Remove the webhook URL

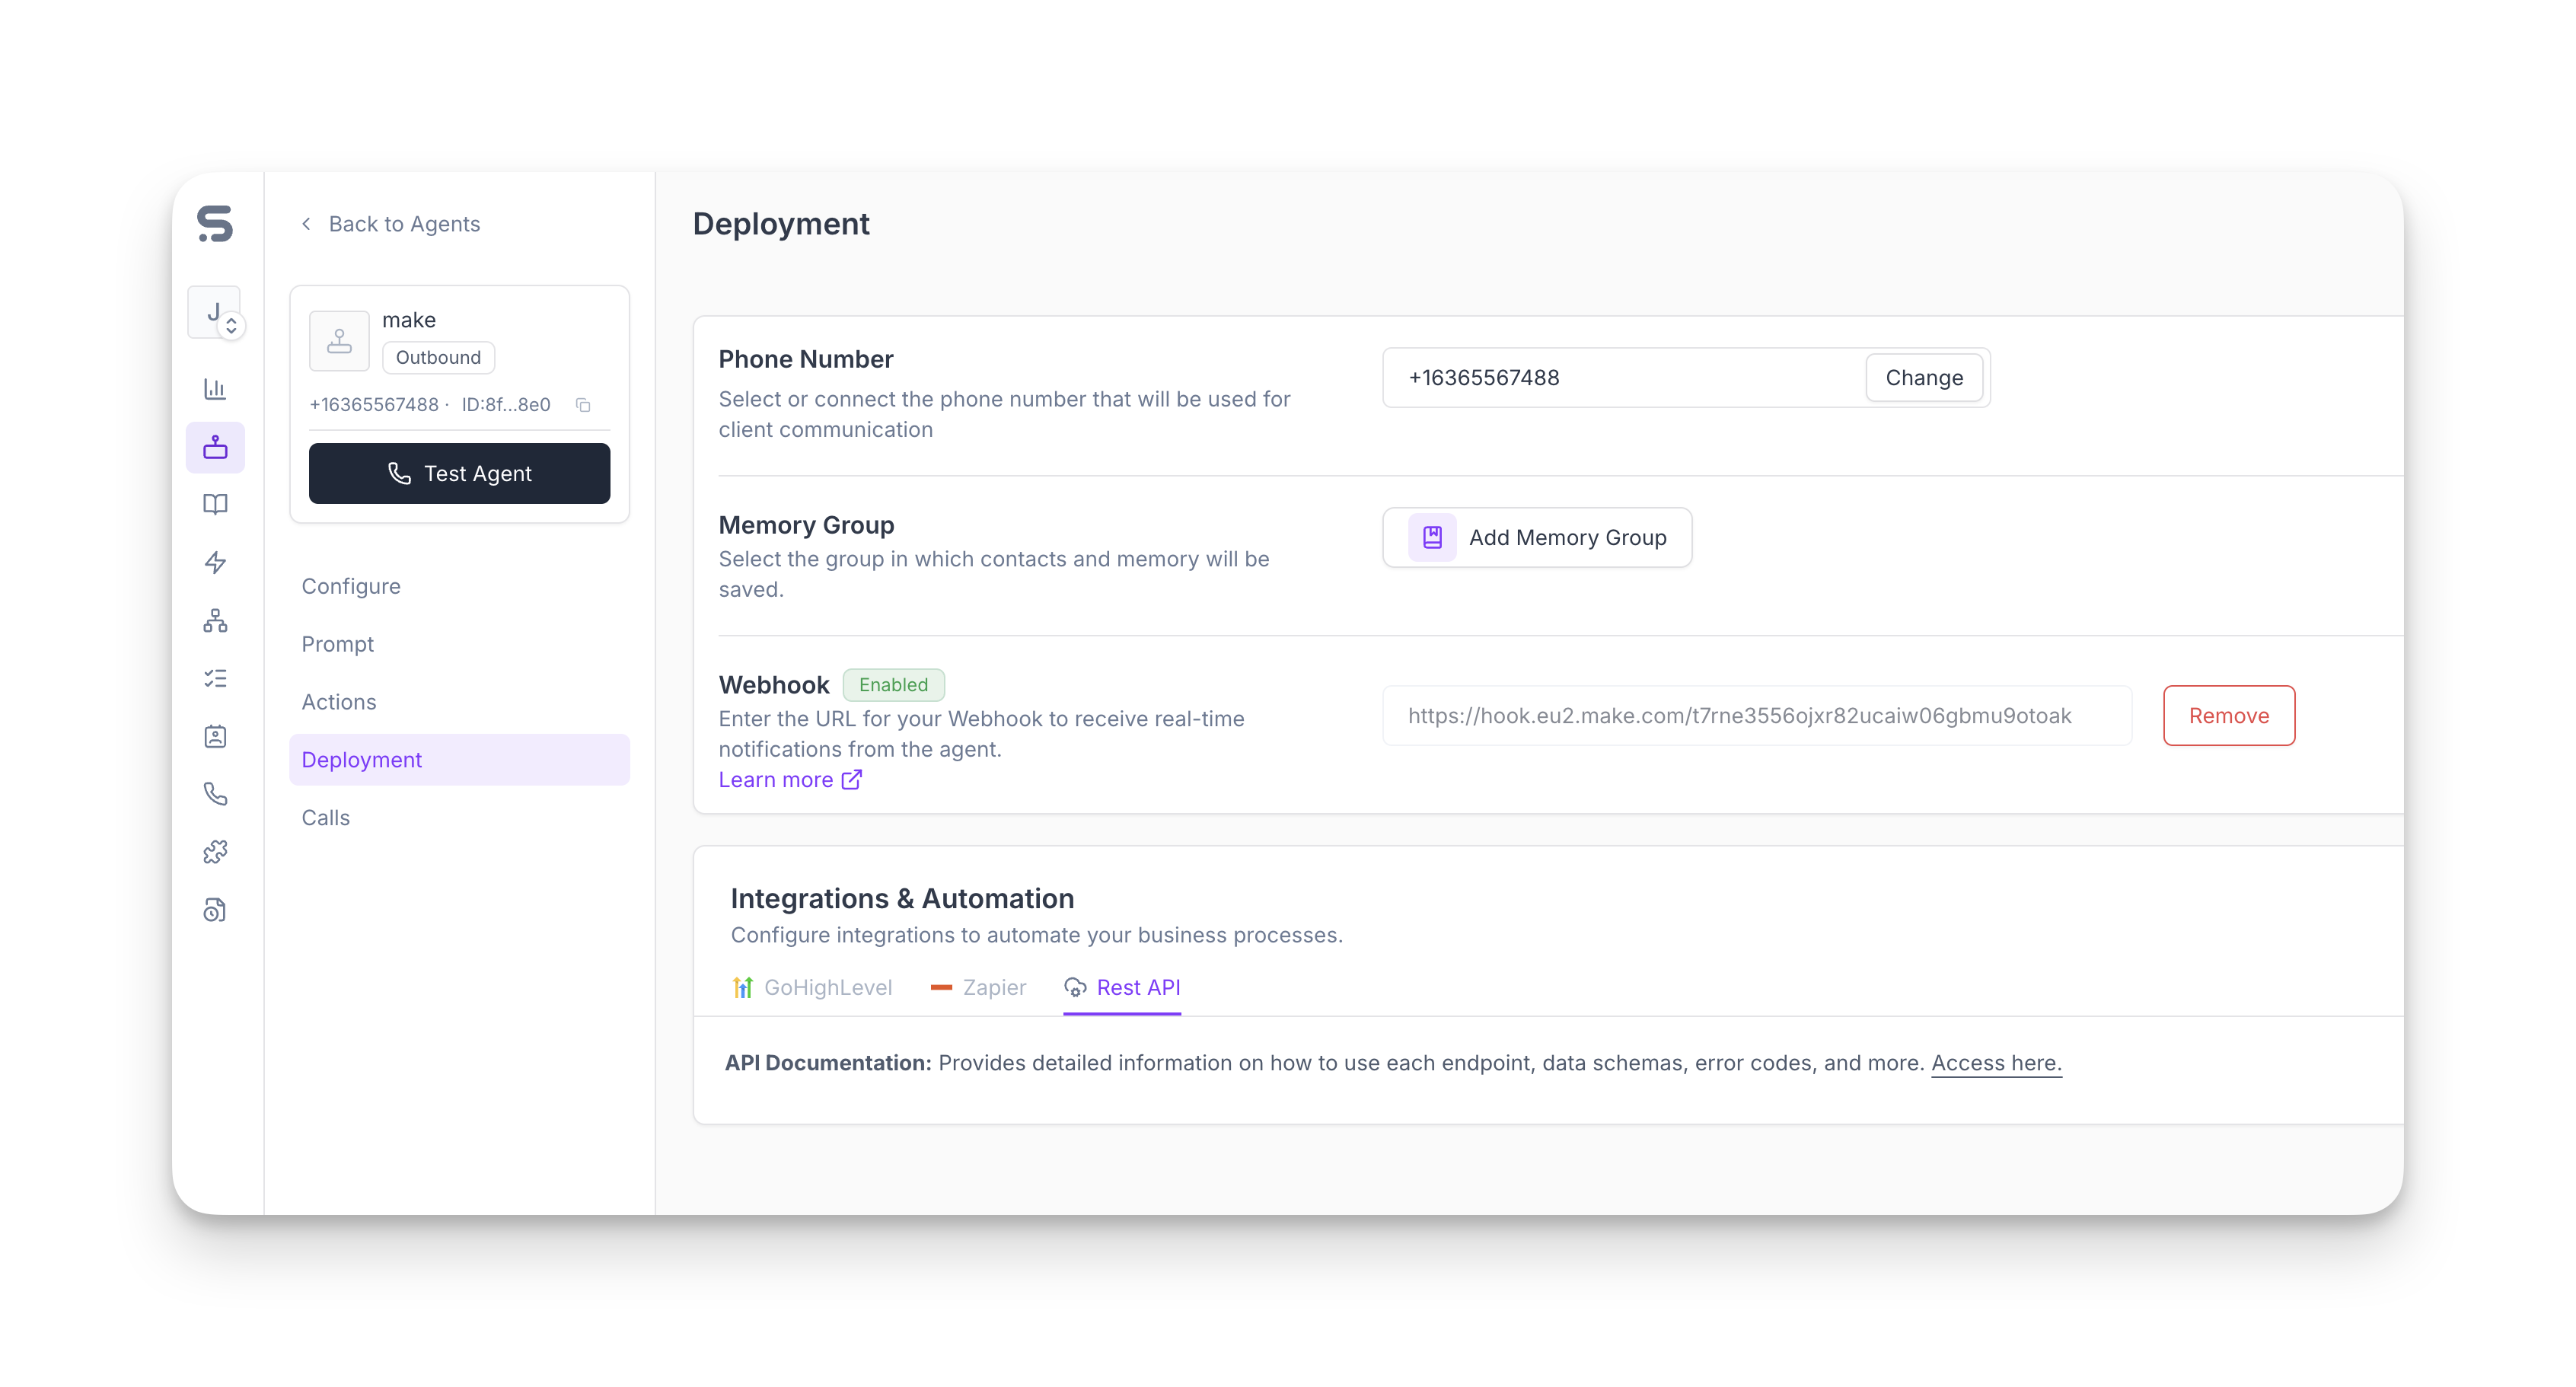pyautogui.click(x=2228, y=716)
